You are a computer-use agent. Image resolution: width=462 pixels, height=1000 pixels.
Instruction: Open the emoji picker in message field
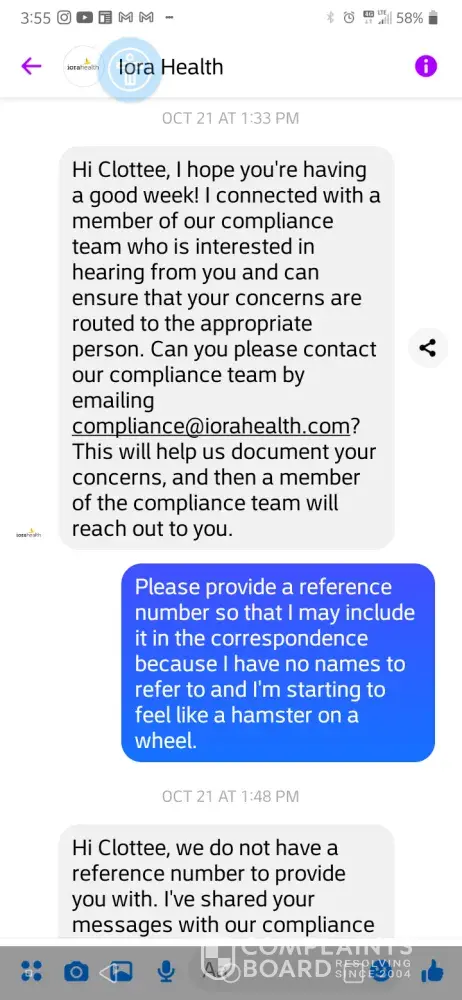(x=383, y=971)
